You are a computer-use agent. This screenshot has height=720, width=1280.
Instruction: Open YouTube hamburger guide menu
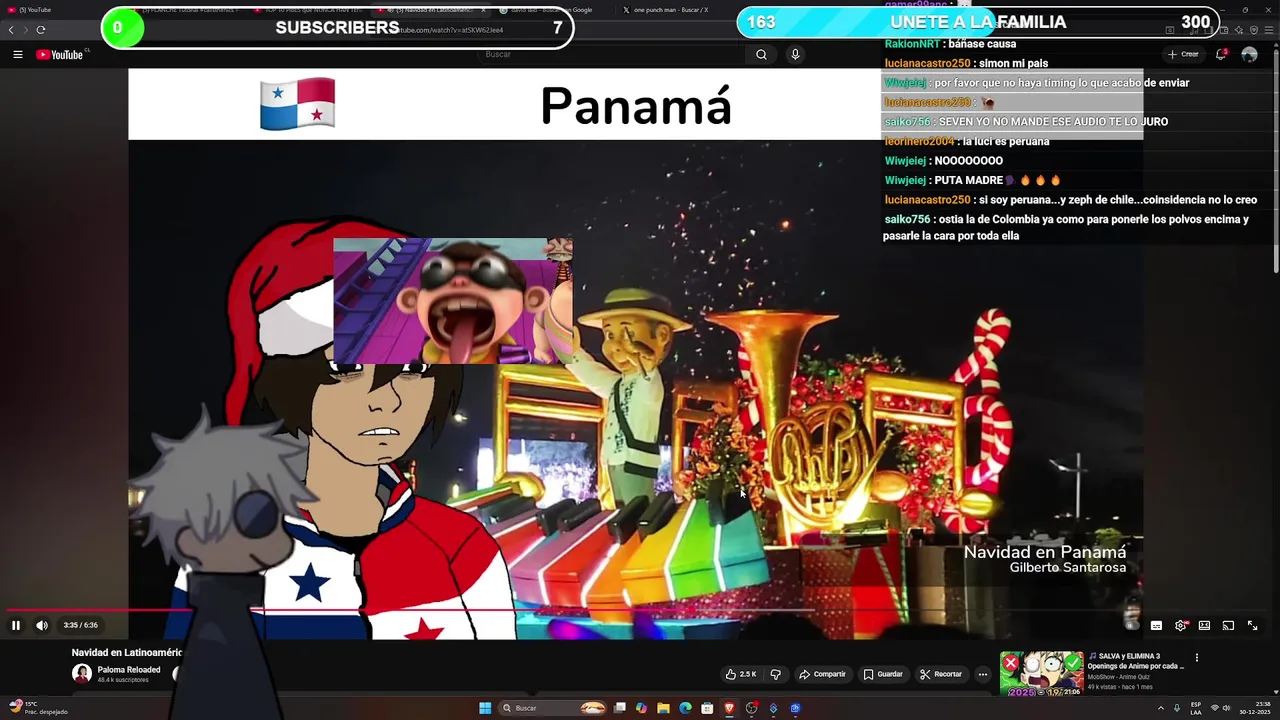pyautogui.click(x=17, y=54)
